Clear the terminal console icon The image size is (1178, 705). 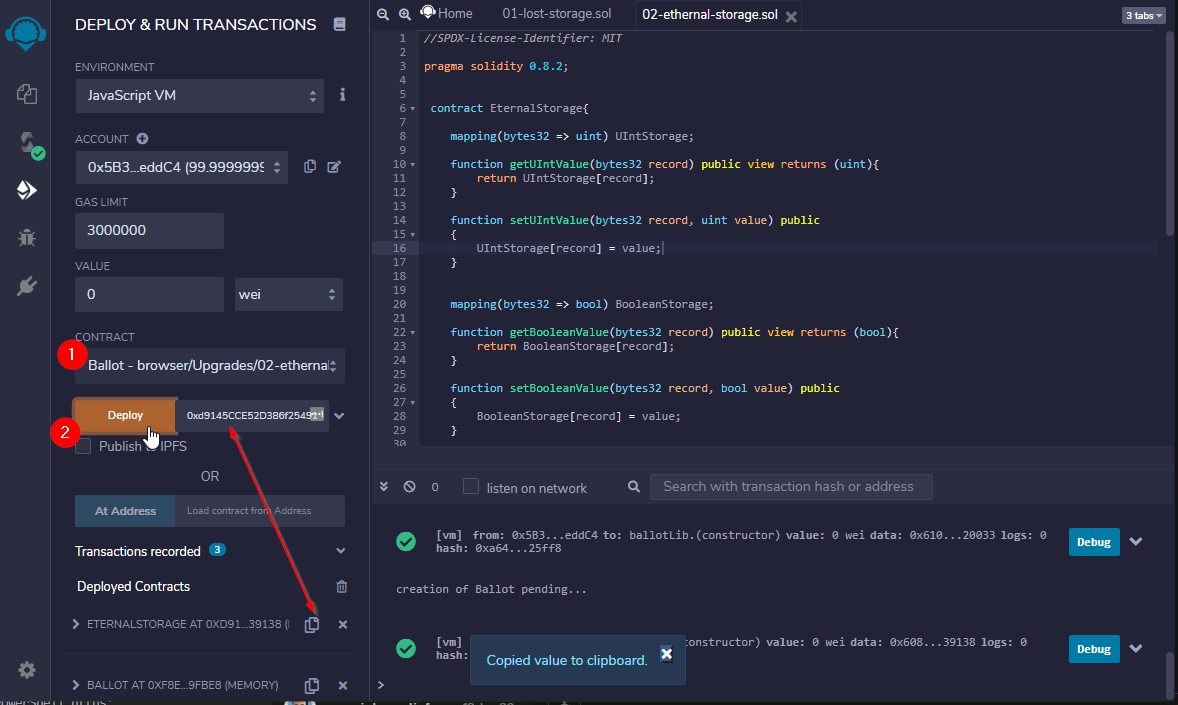[x=409, y=486]
